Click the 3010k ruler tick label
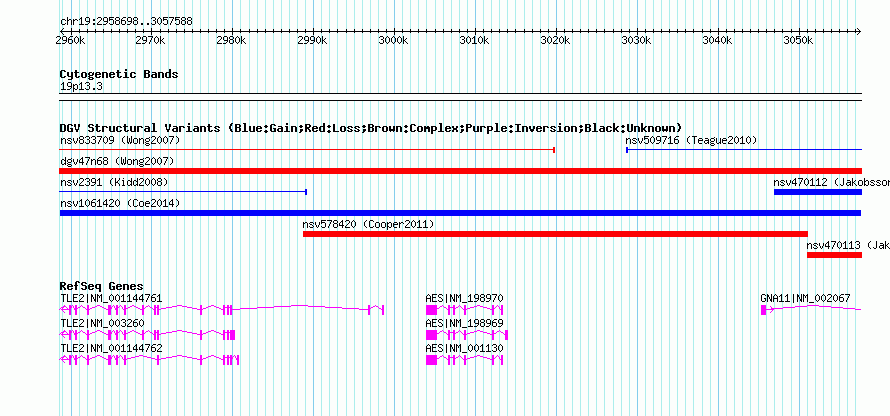The height and width of the screenshot is (416, 890). pyautogui.click(x=474, y=41)
